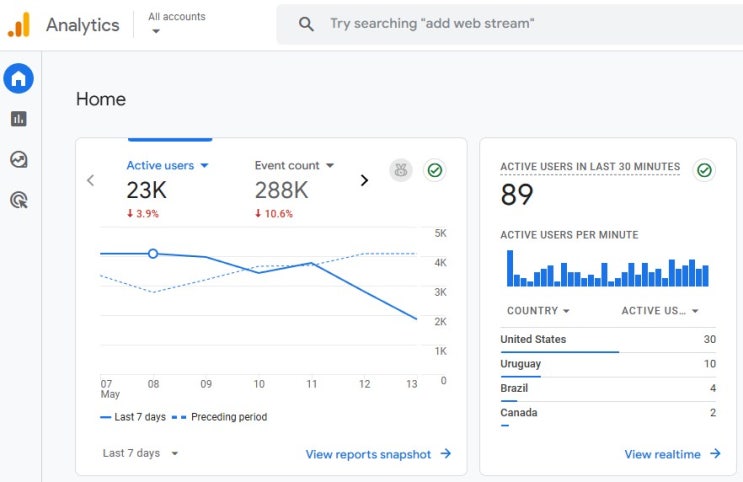
Task: Click the search field in the header
Action: click(509, 24)
